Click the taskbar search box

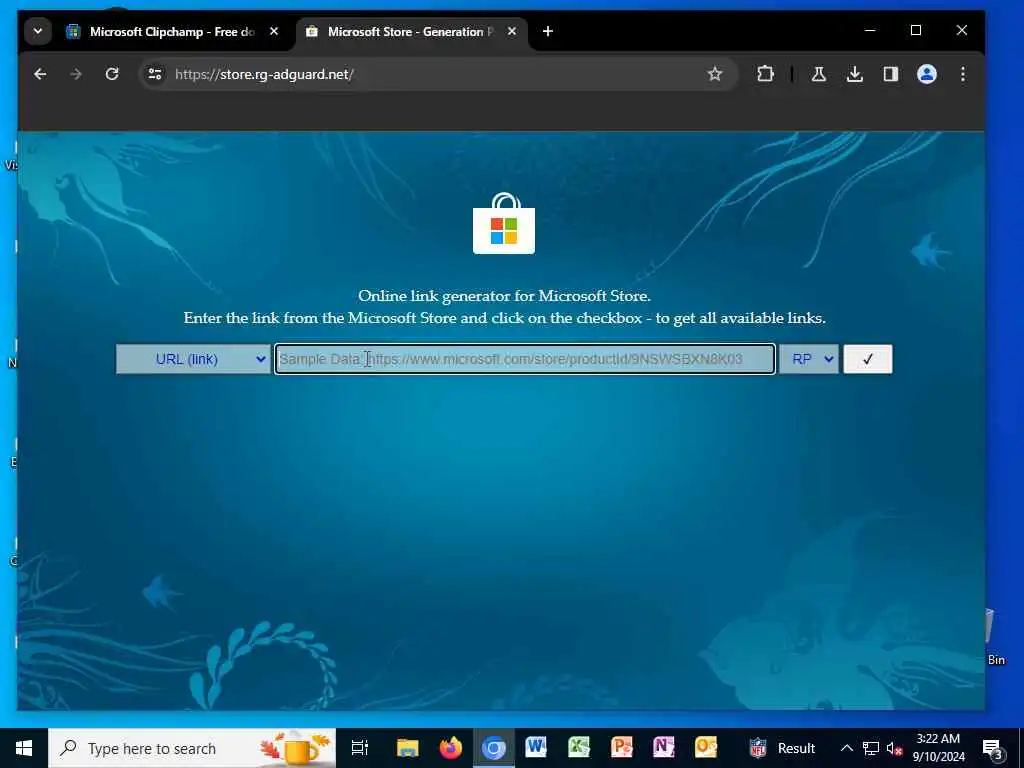(192, 748)
